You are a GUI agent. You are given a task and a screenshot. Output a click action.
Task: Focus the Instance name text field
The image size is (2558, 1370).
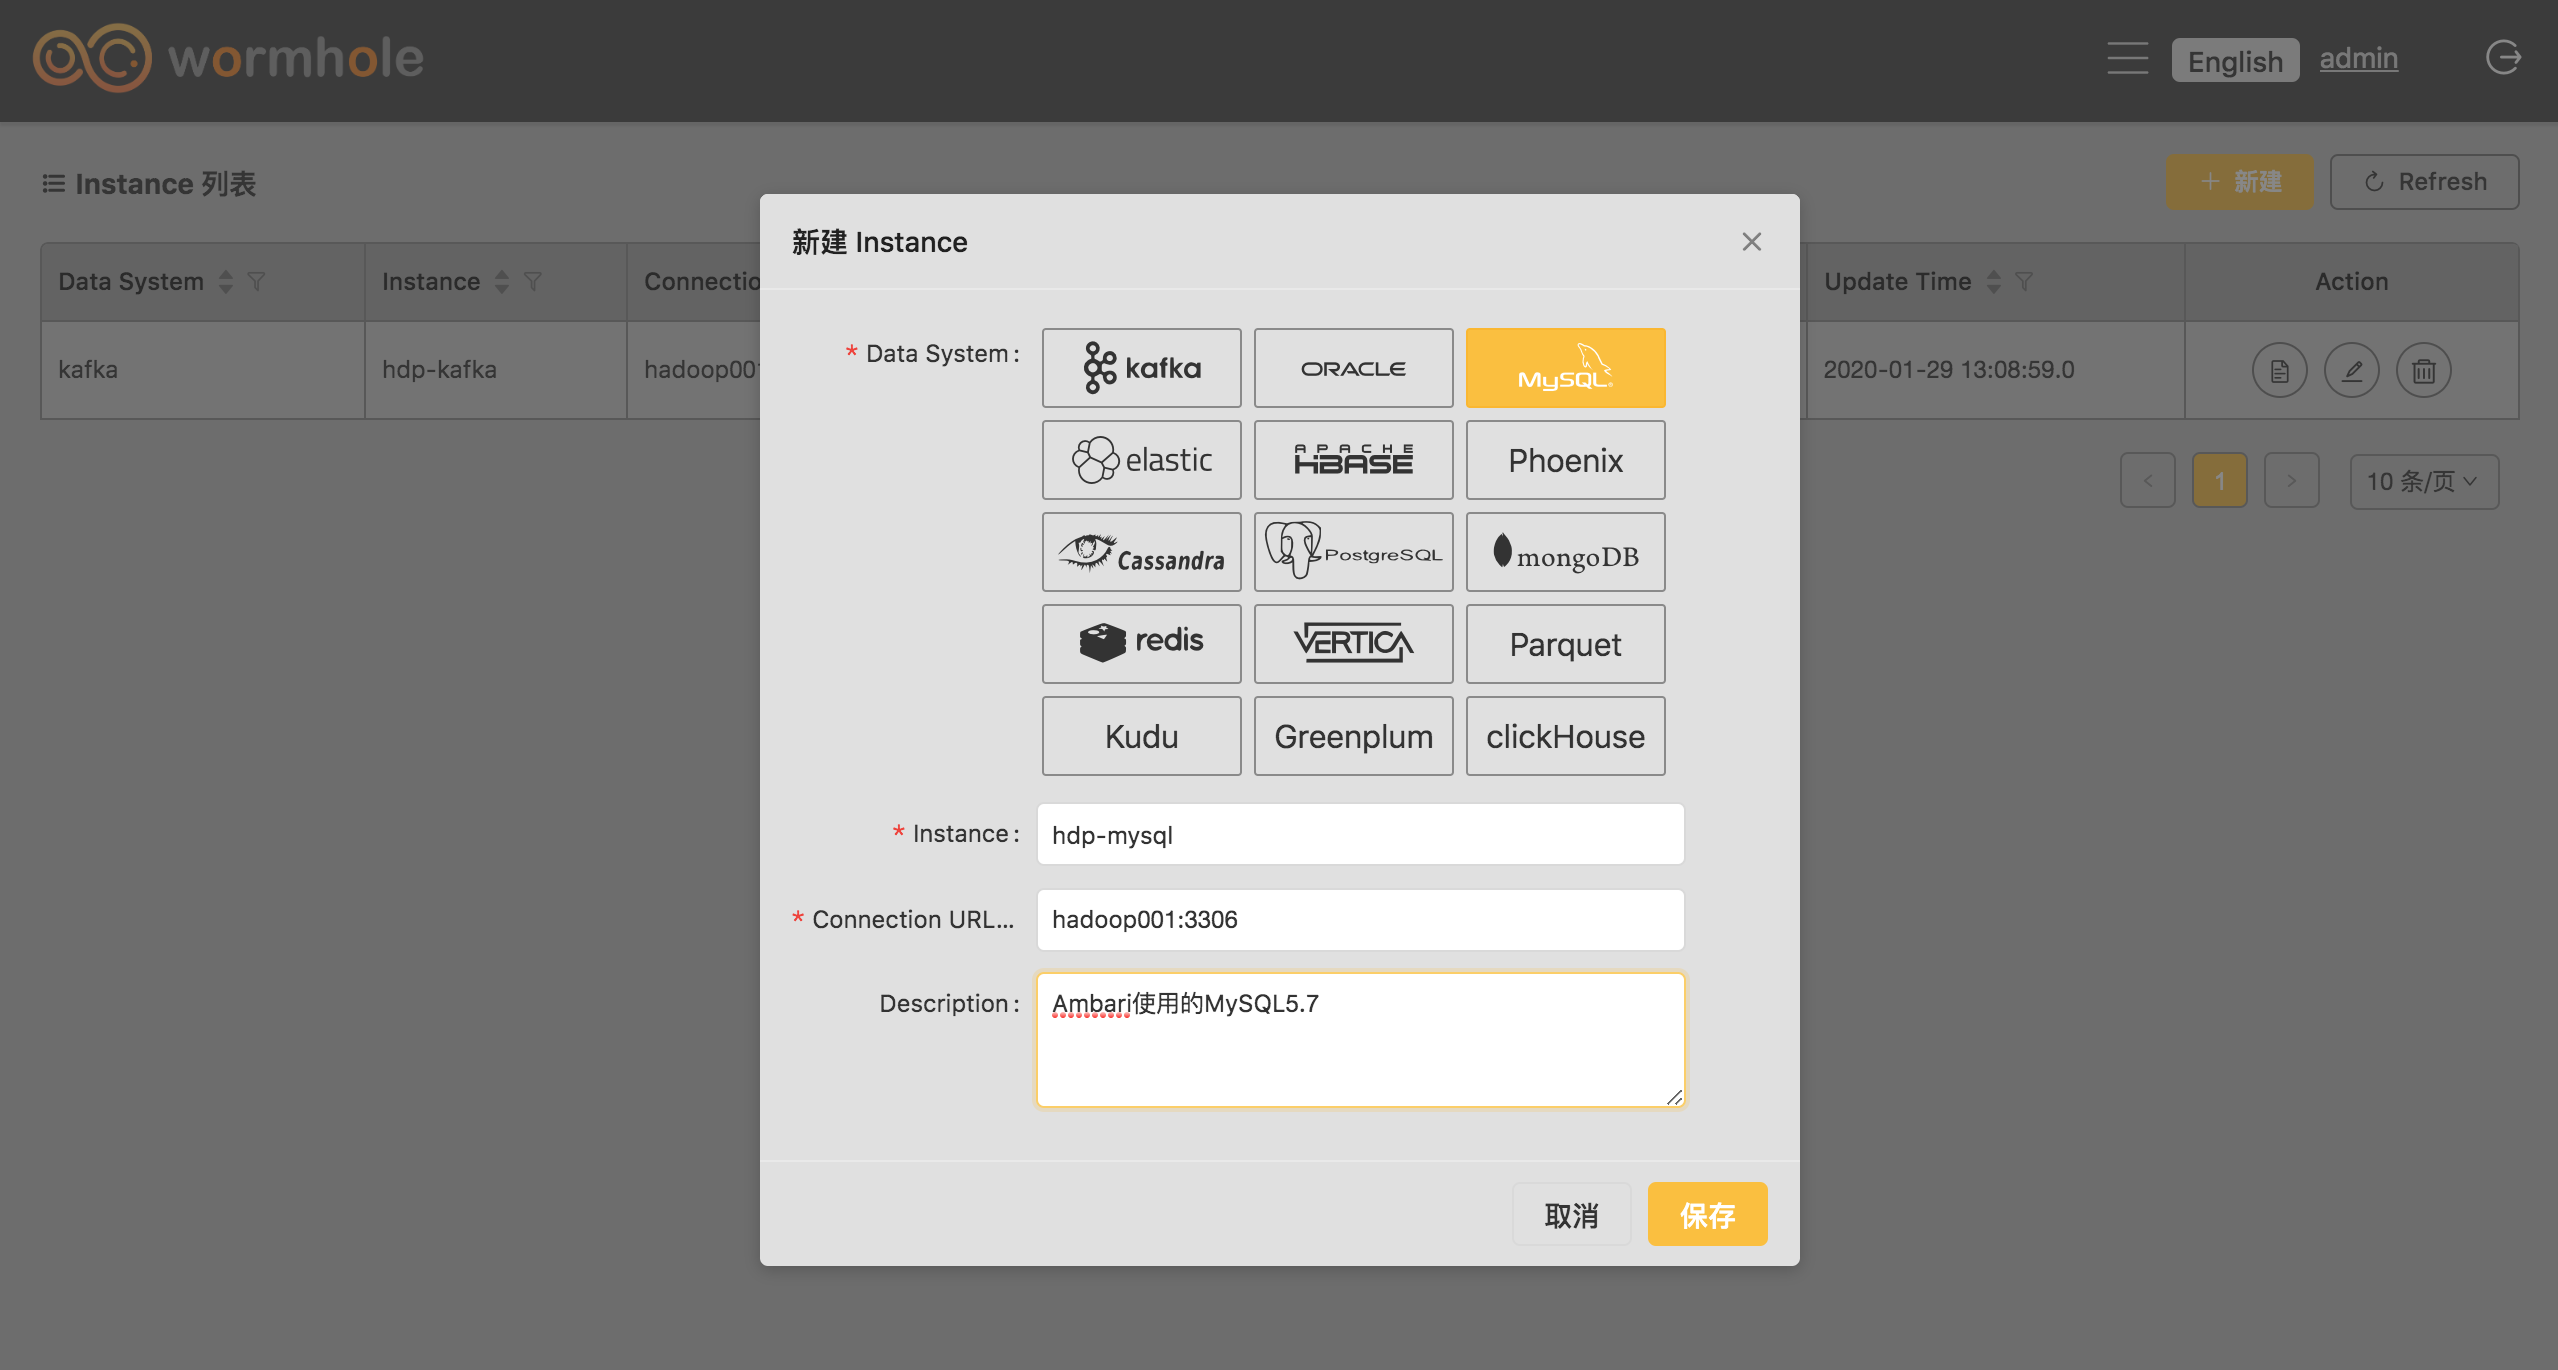1360,835
